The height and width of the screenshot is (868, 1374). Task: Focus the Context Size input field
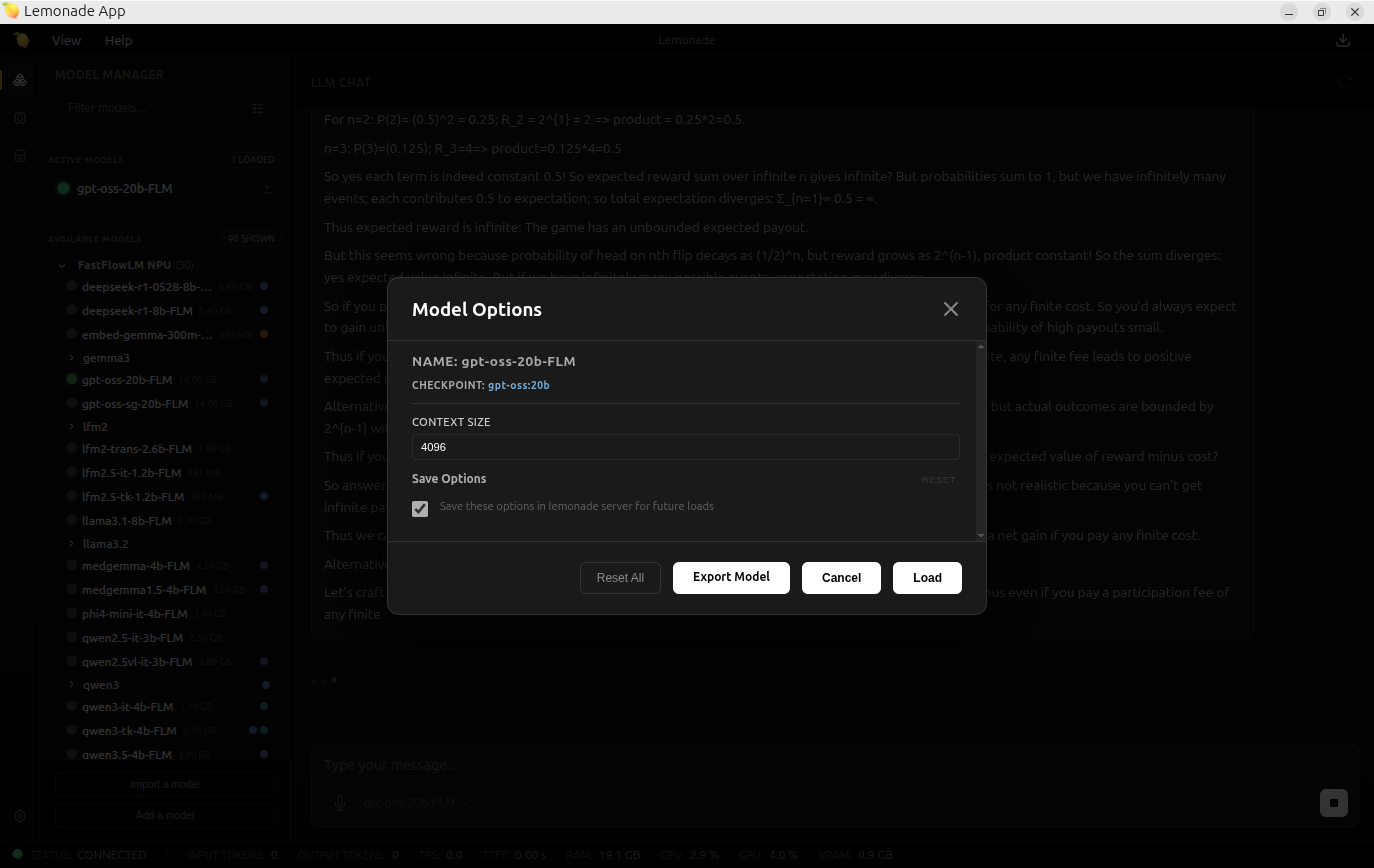coord(686,447)
